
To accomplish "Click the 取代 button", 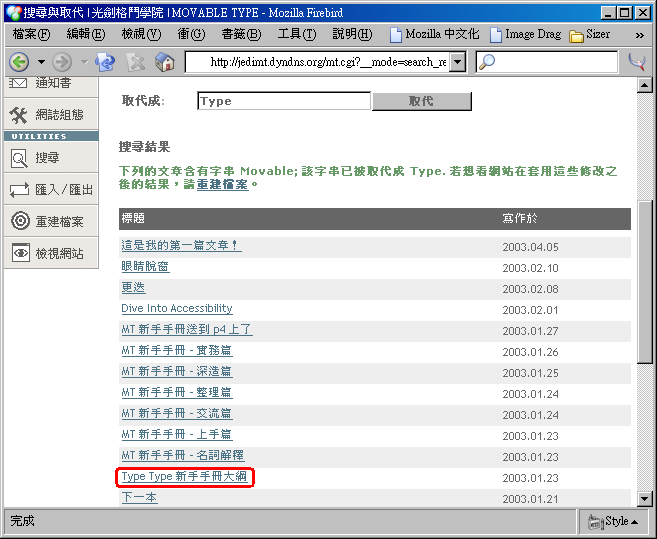I will click(422, 101).
